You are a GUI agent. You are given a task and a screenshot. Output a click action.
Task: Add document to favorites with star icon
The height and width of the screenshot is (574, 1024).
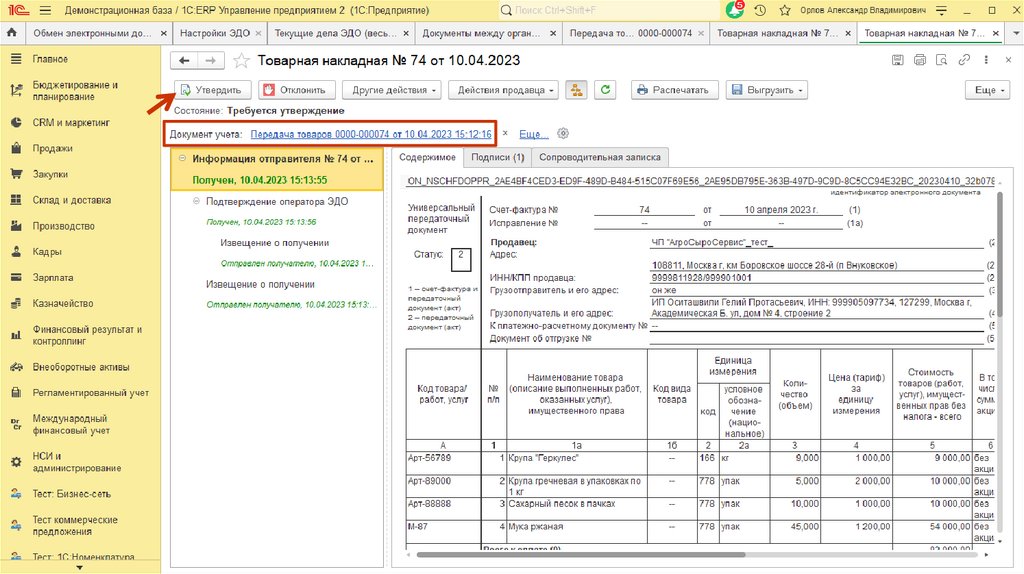tap(241, 60)
